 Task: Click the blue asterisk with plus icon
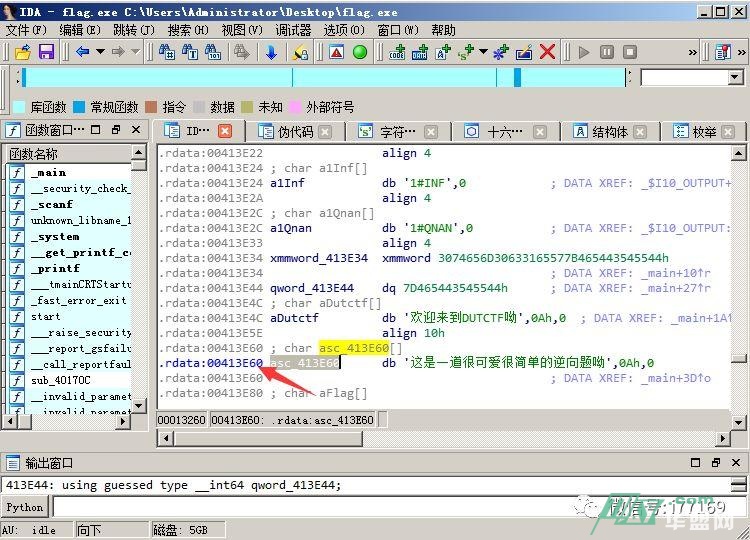tap(501, 52)
